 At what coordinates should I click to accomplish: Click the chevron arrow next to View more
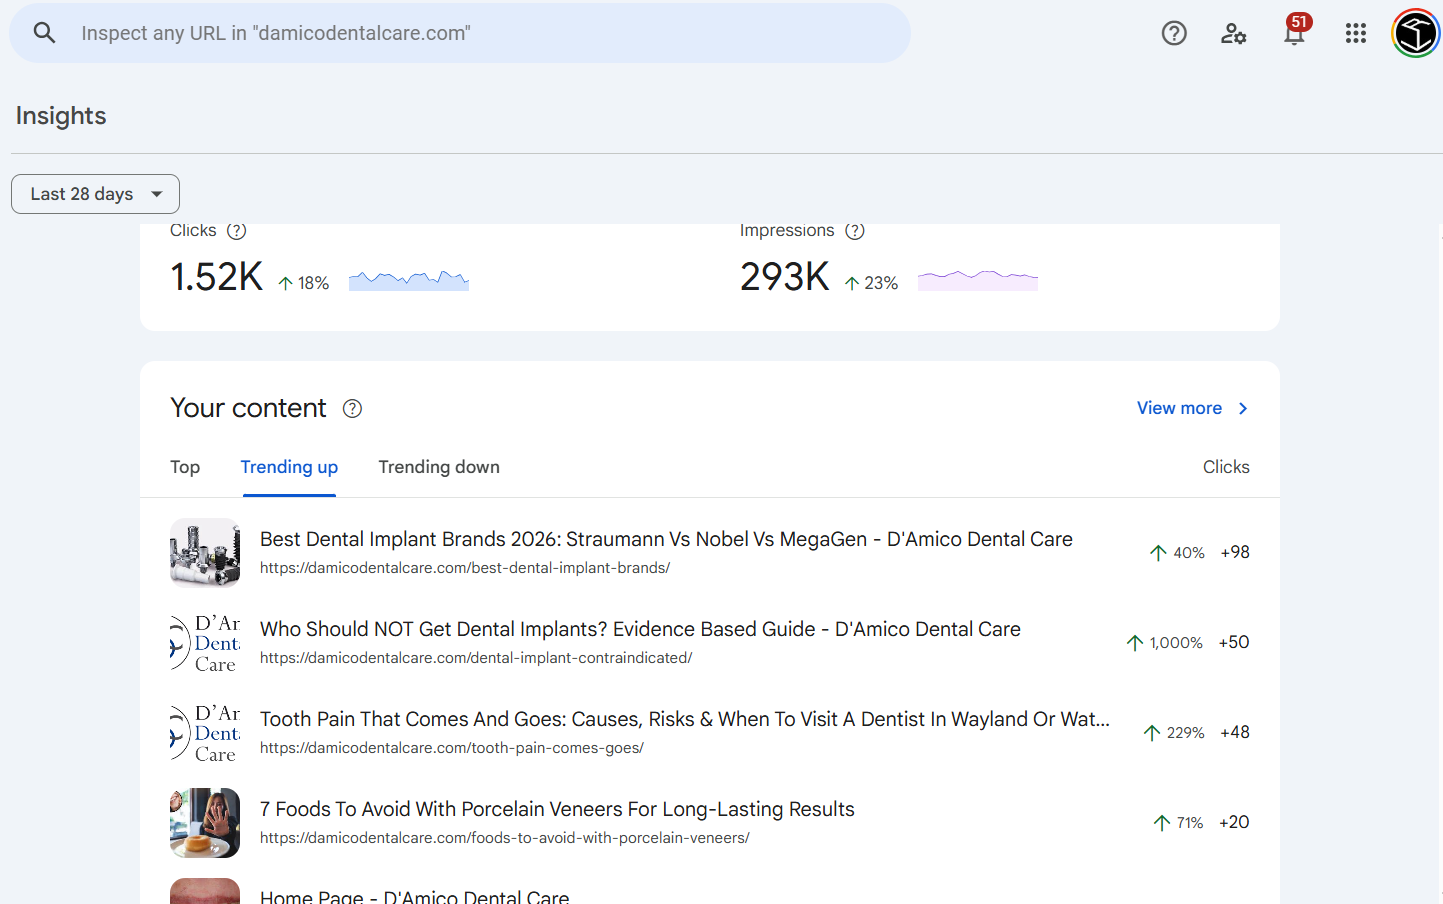point(1243,408)
